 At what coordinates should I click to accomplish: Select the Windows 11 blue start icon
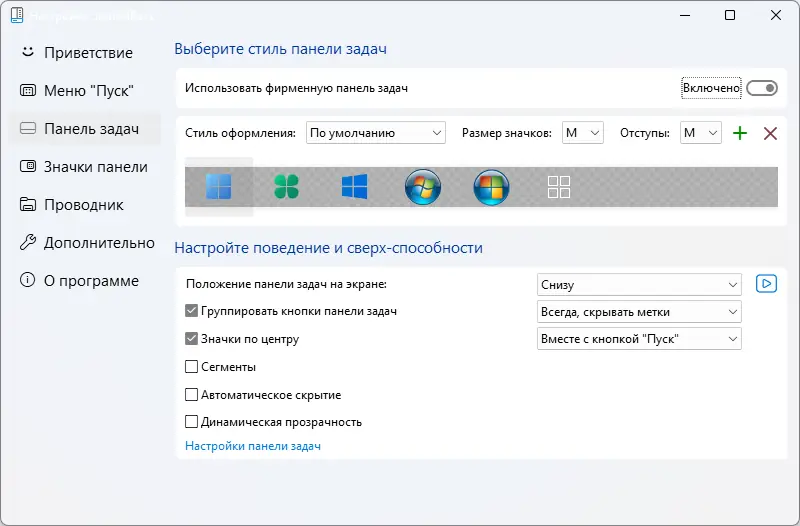219,186
